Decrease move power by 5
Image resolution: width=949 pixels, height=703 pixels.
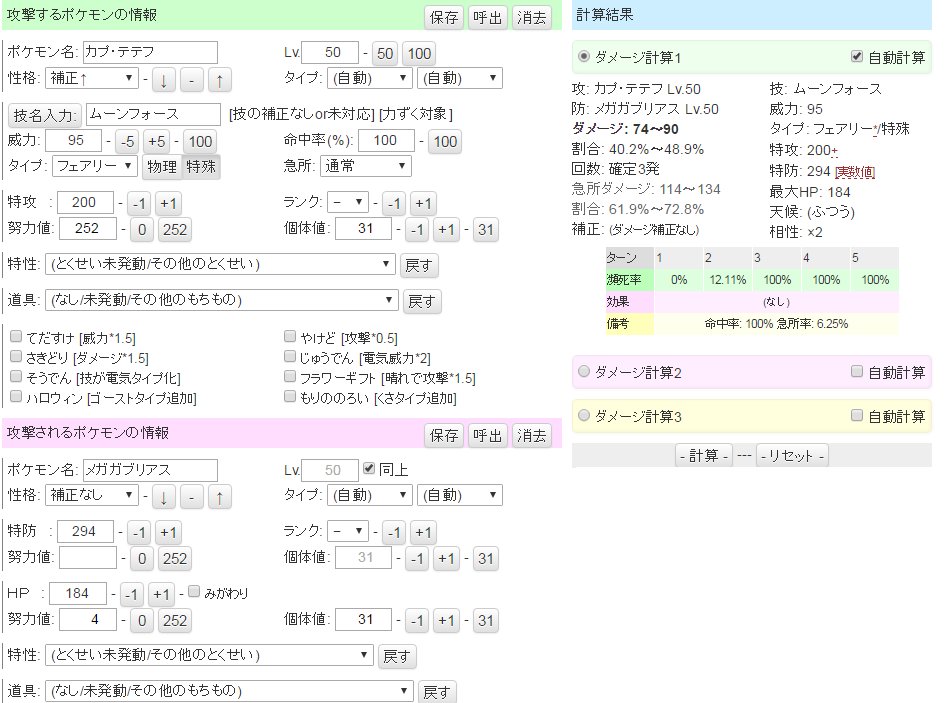coord(127,142)
